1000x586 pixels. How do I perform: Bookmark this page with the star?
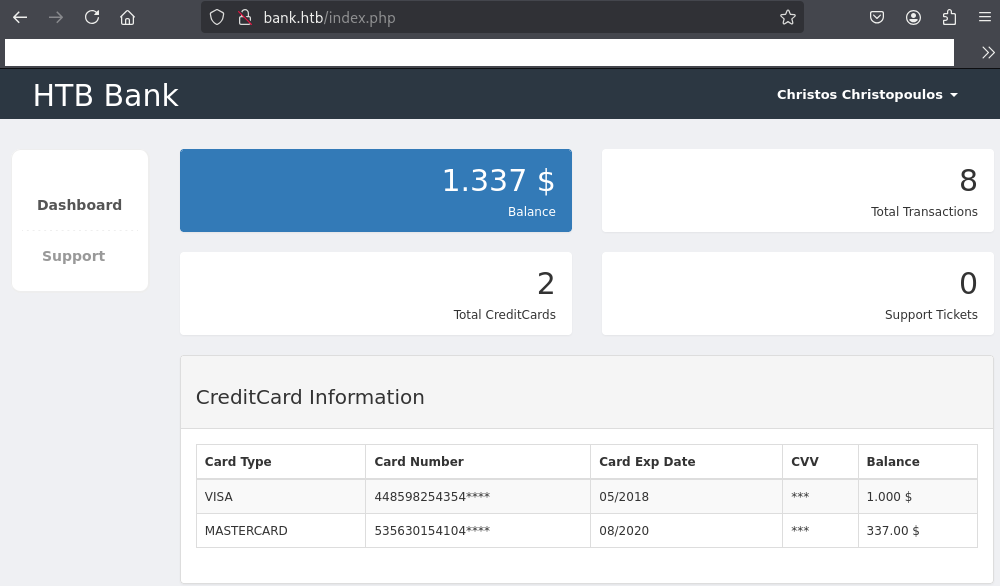tap(787, 17)
